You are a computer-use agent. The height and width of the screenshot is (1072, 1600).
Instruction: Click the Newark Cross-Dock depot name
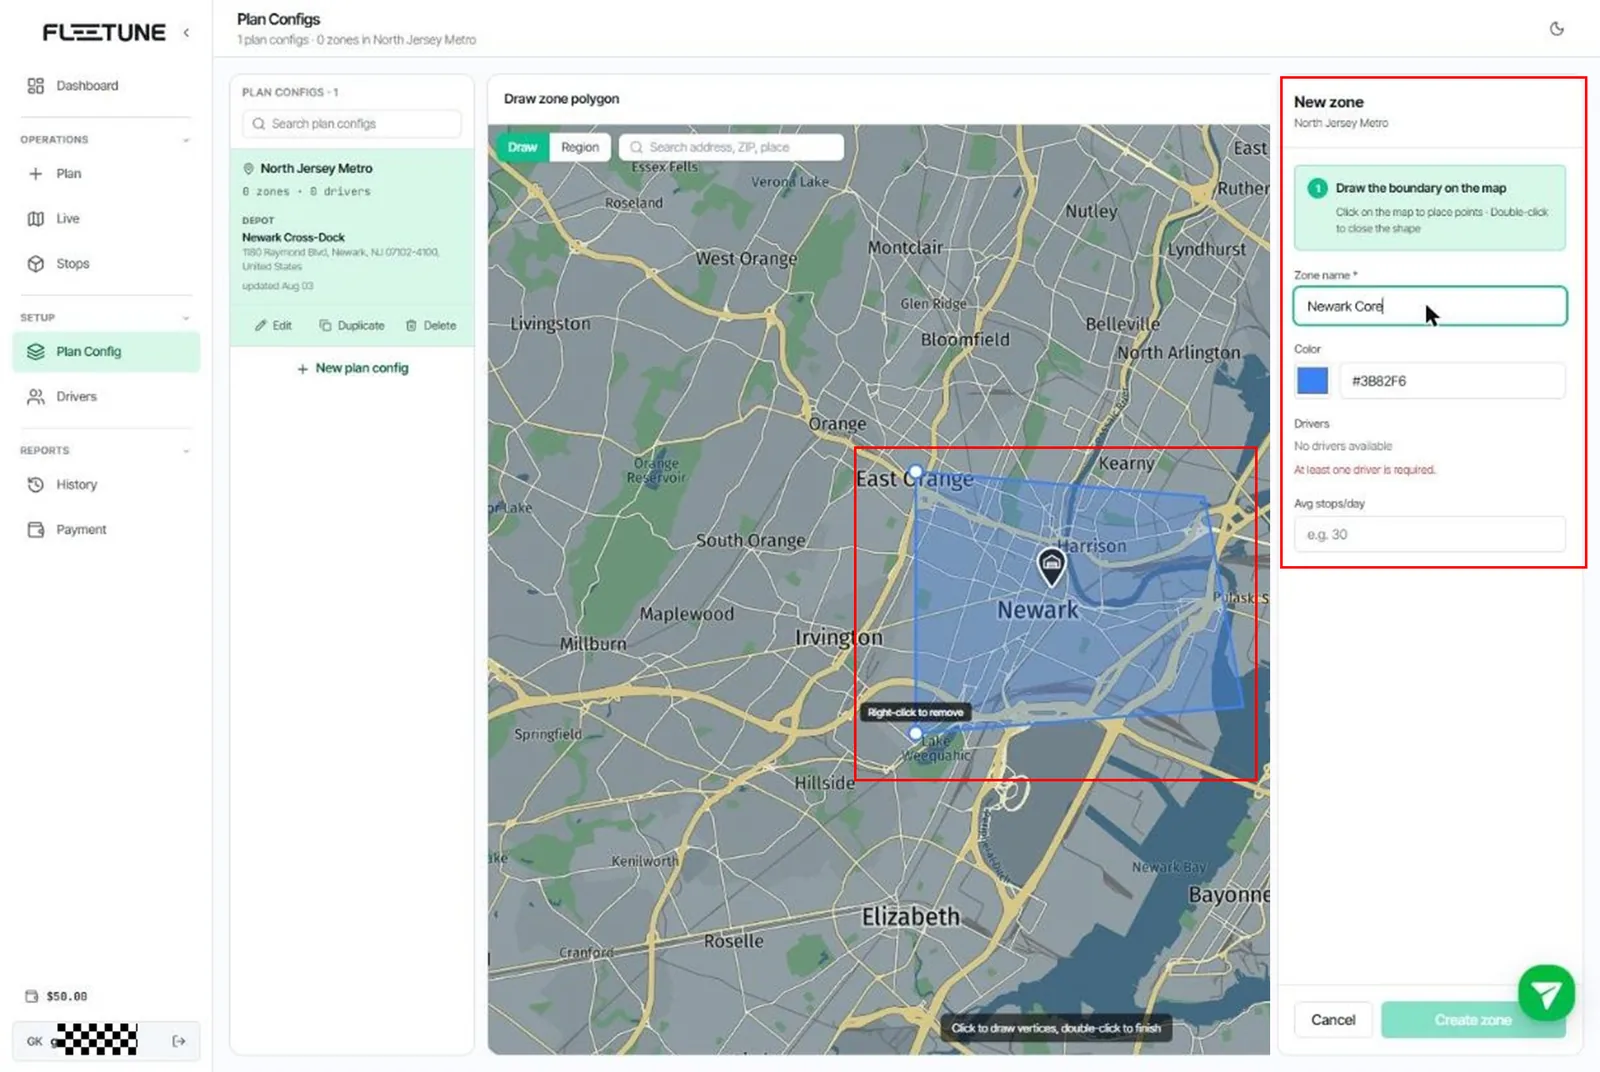pos(293,238)
